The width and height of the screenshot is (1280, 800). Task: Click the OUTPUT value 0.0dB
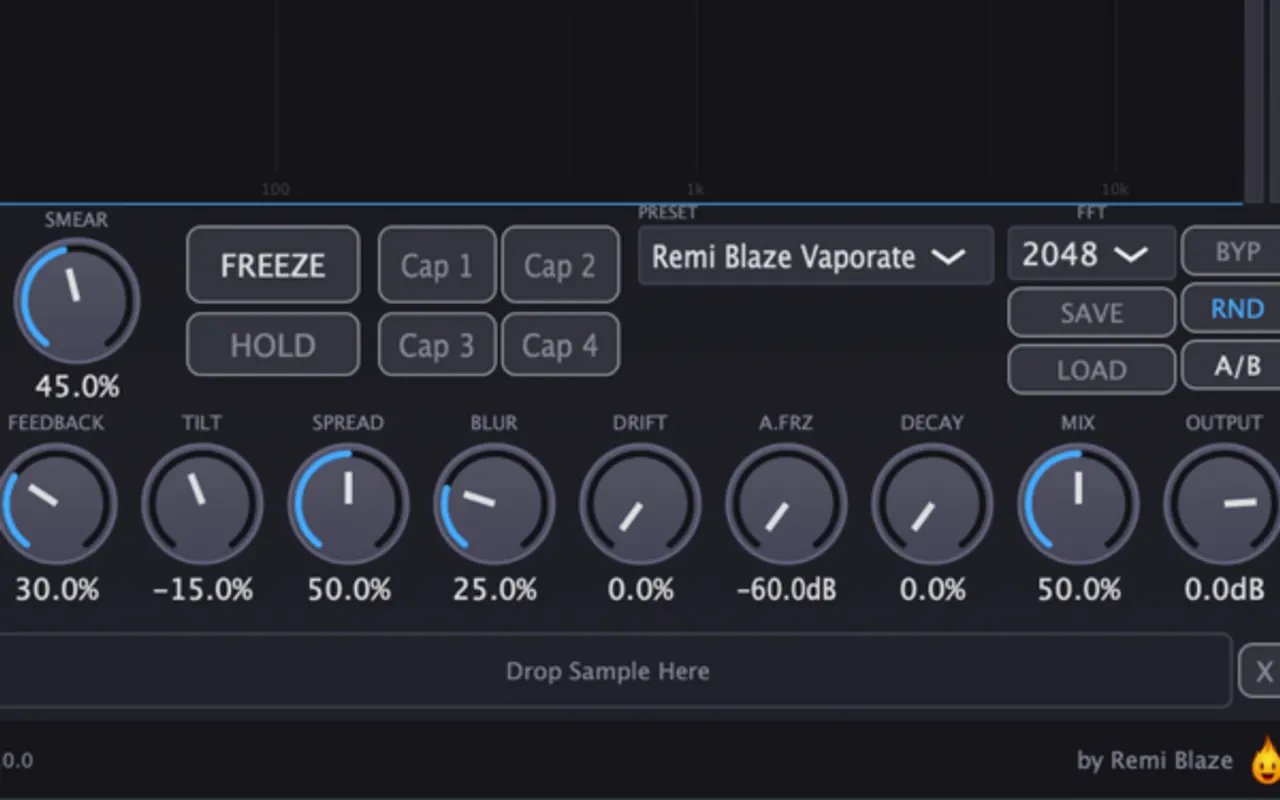coord(1225,589)
